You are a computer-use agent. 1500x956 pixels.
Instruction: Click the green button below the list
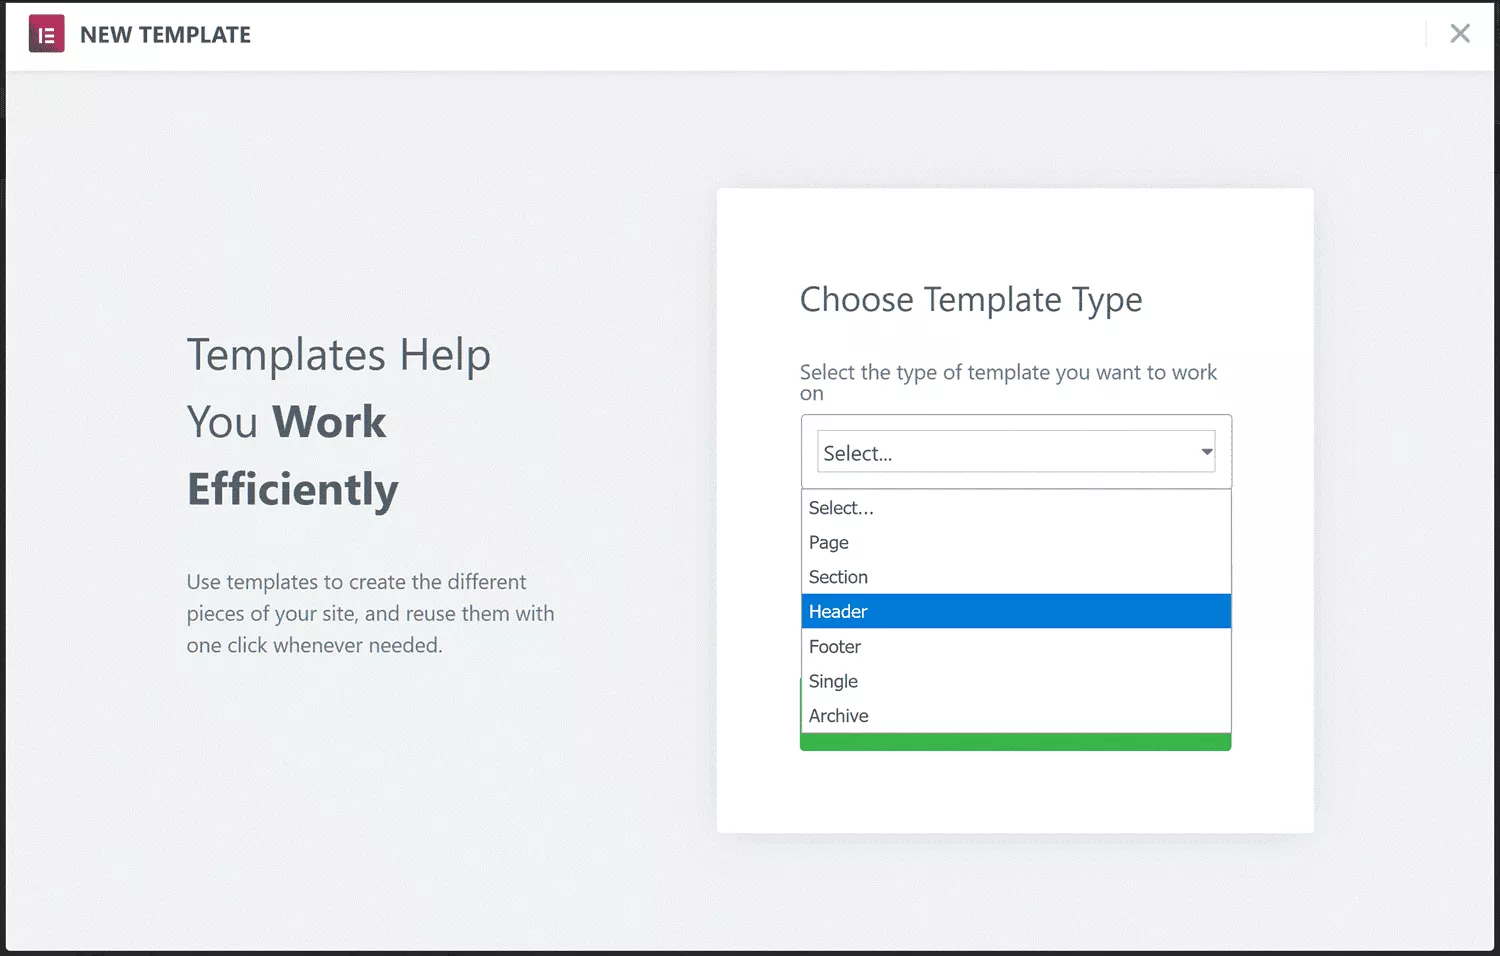1014,742
